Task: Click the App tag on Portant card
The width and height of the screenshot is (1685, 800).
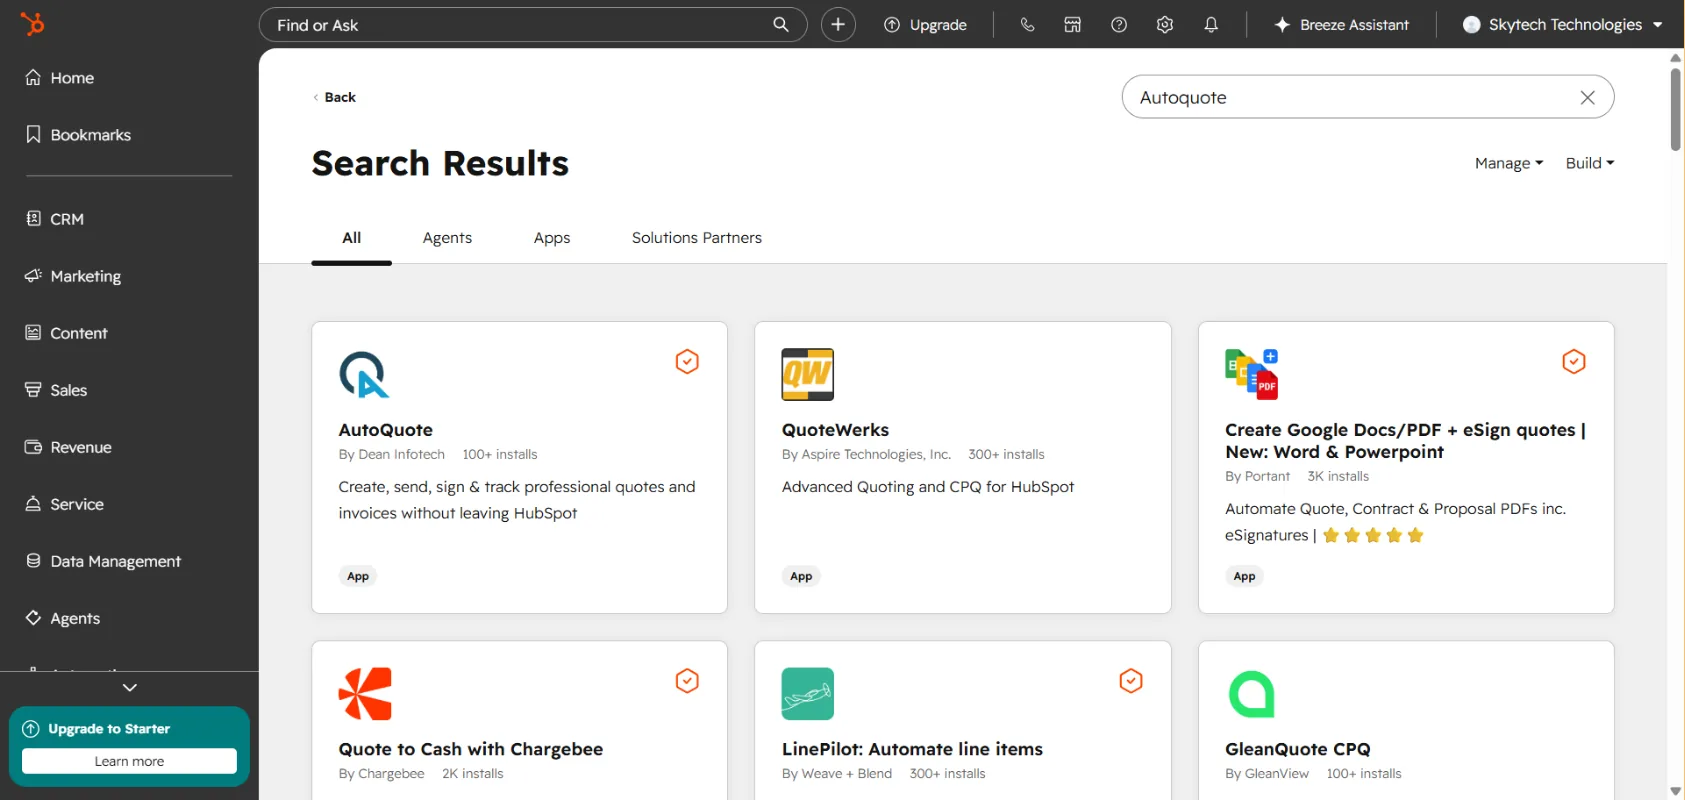Action: click(1244, 576)
